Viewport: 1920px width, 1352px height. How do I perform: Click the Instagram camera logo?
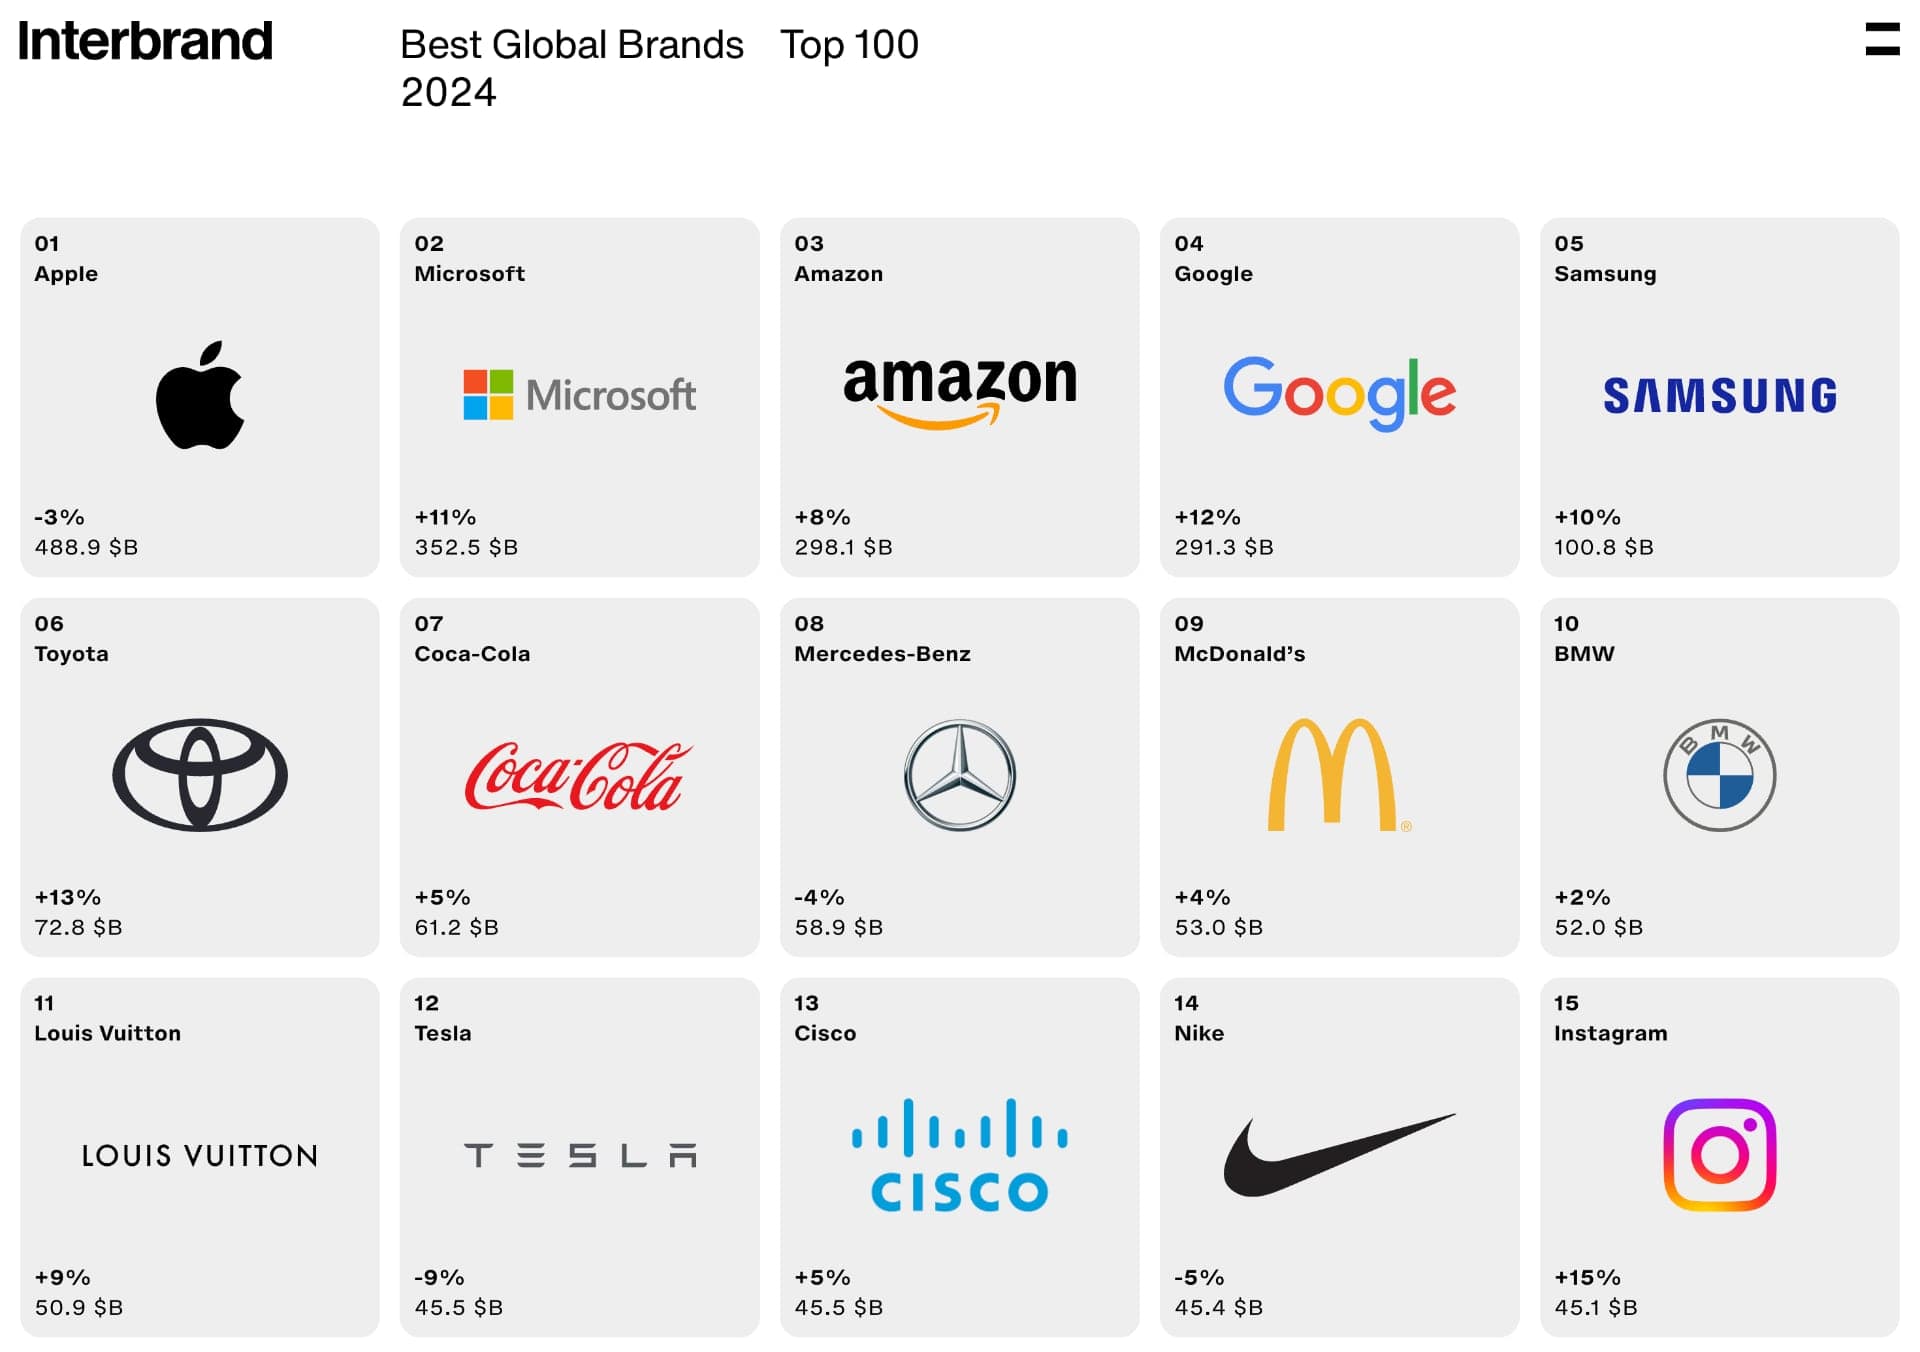tap(1719, 1155)
